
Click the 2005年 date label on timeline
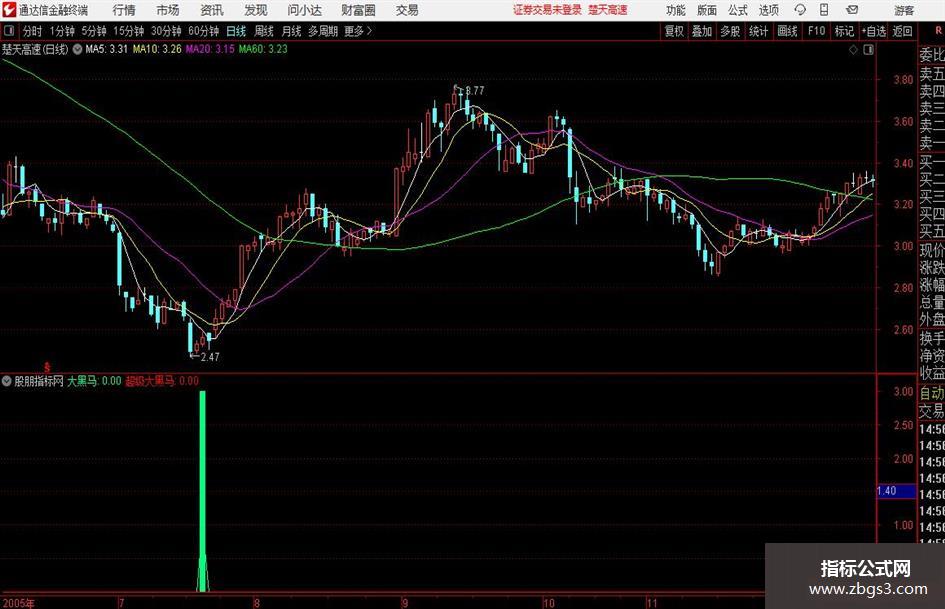[19, 603]
